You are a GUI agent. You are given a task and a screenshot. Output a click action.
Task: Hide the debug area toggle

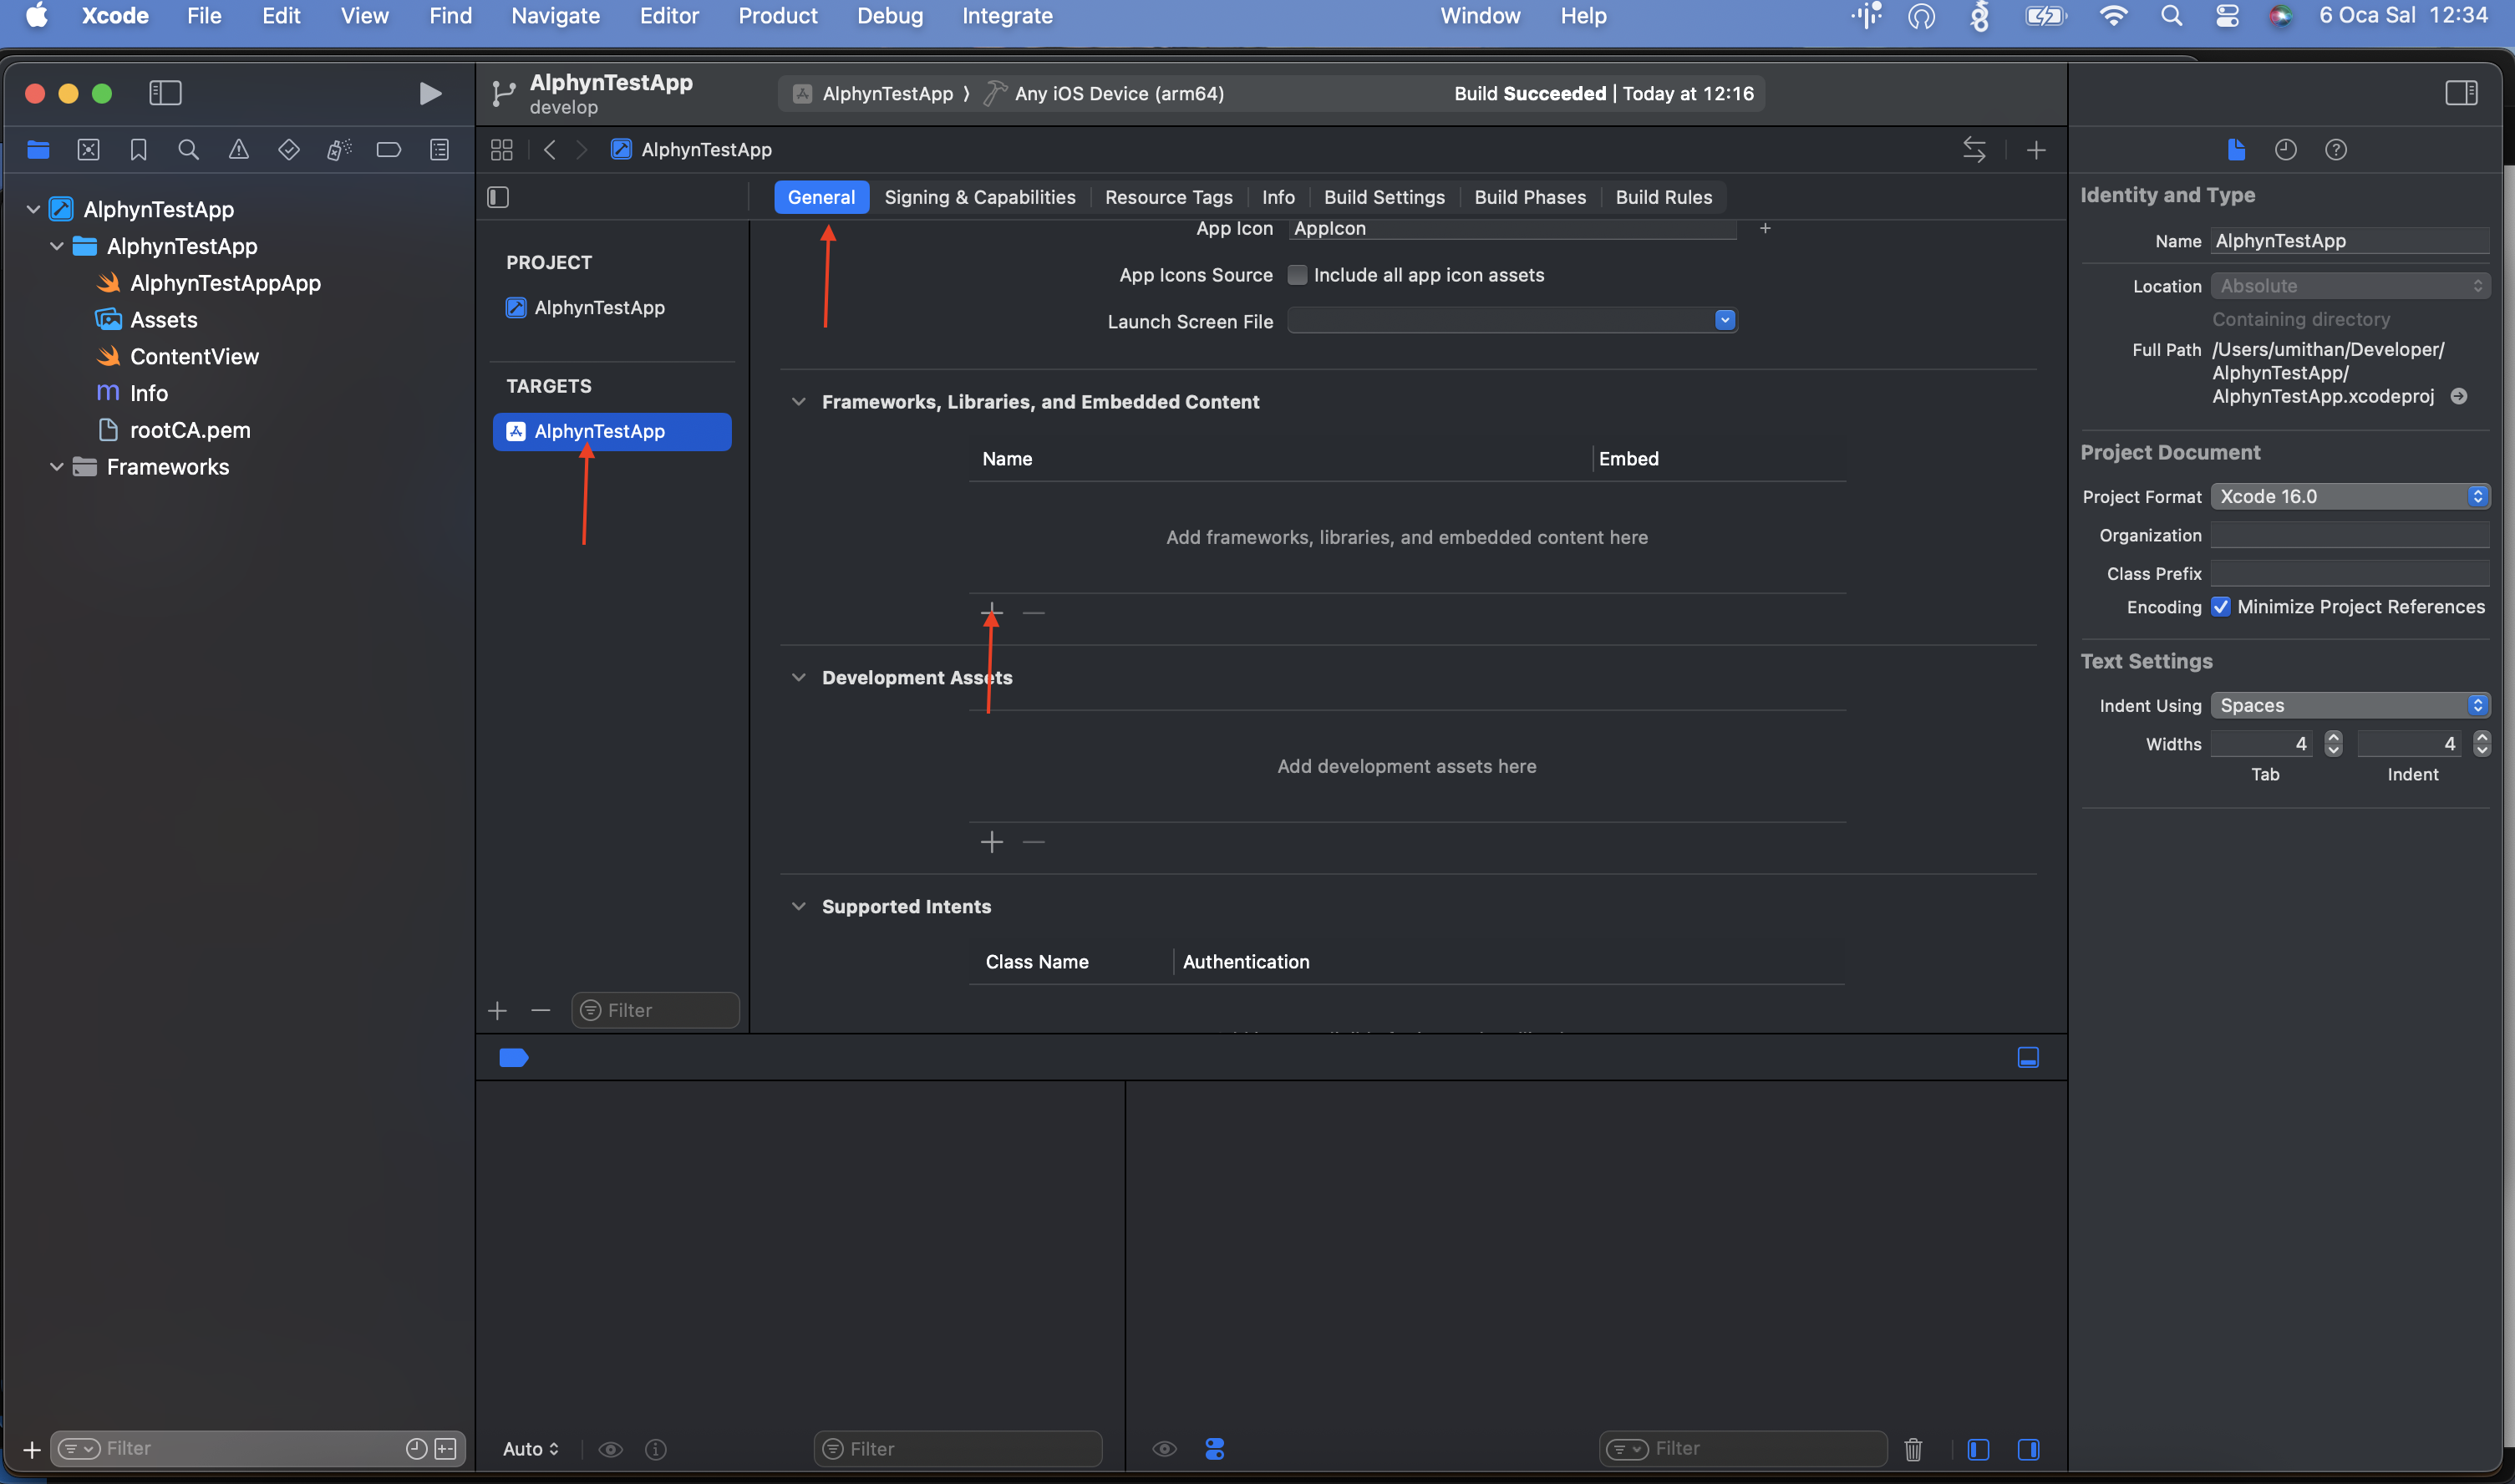[2028, 1058]
